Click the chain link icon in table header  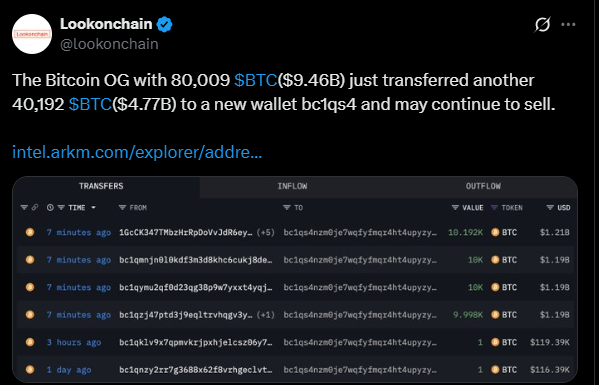(35, 207)
